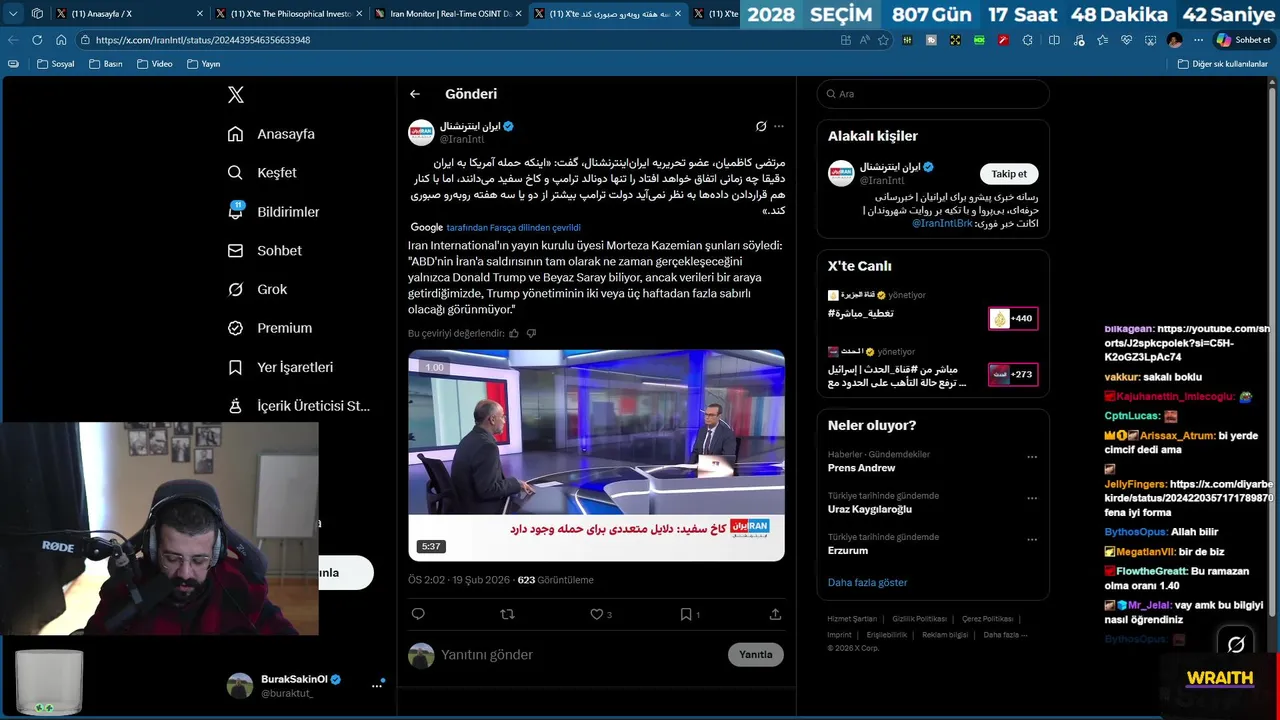
Task: Open the Sosyal bookmarks folder
Action: pyautogui.click(x=56, y=64)
